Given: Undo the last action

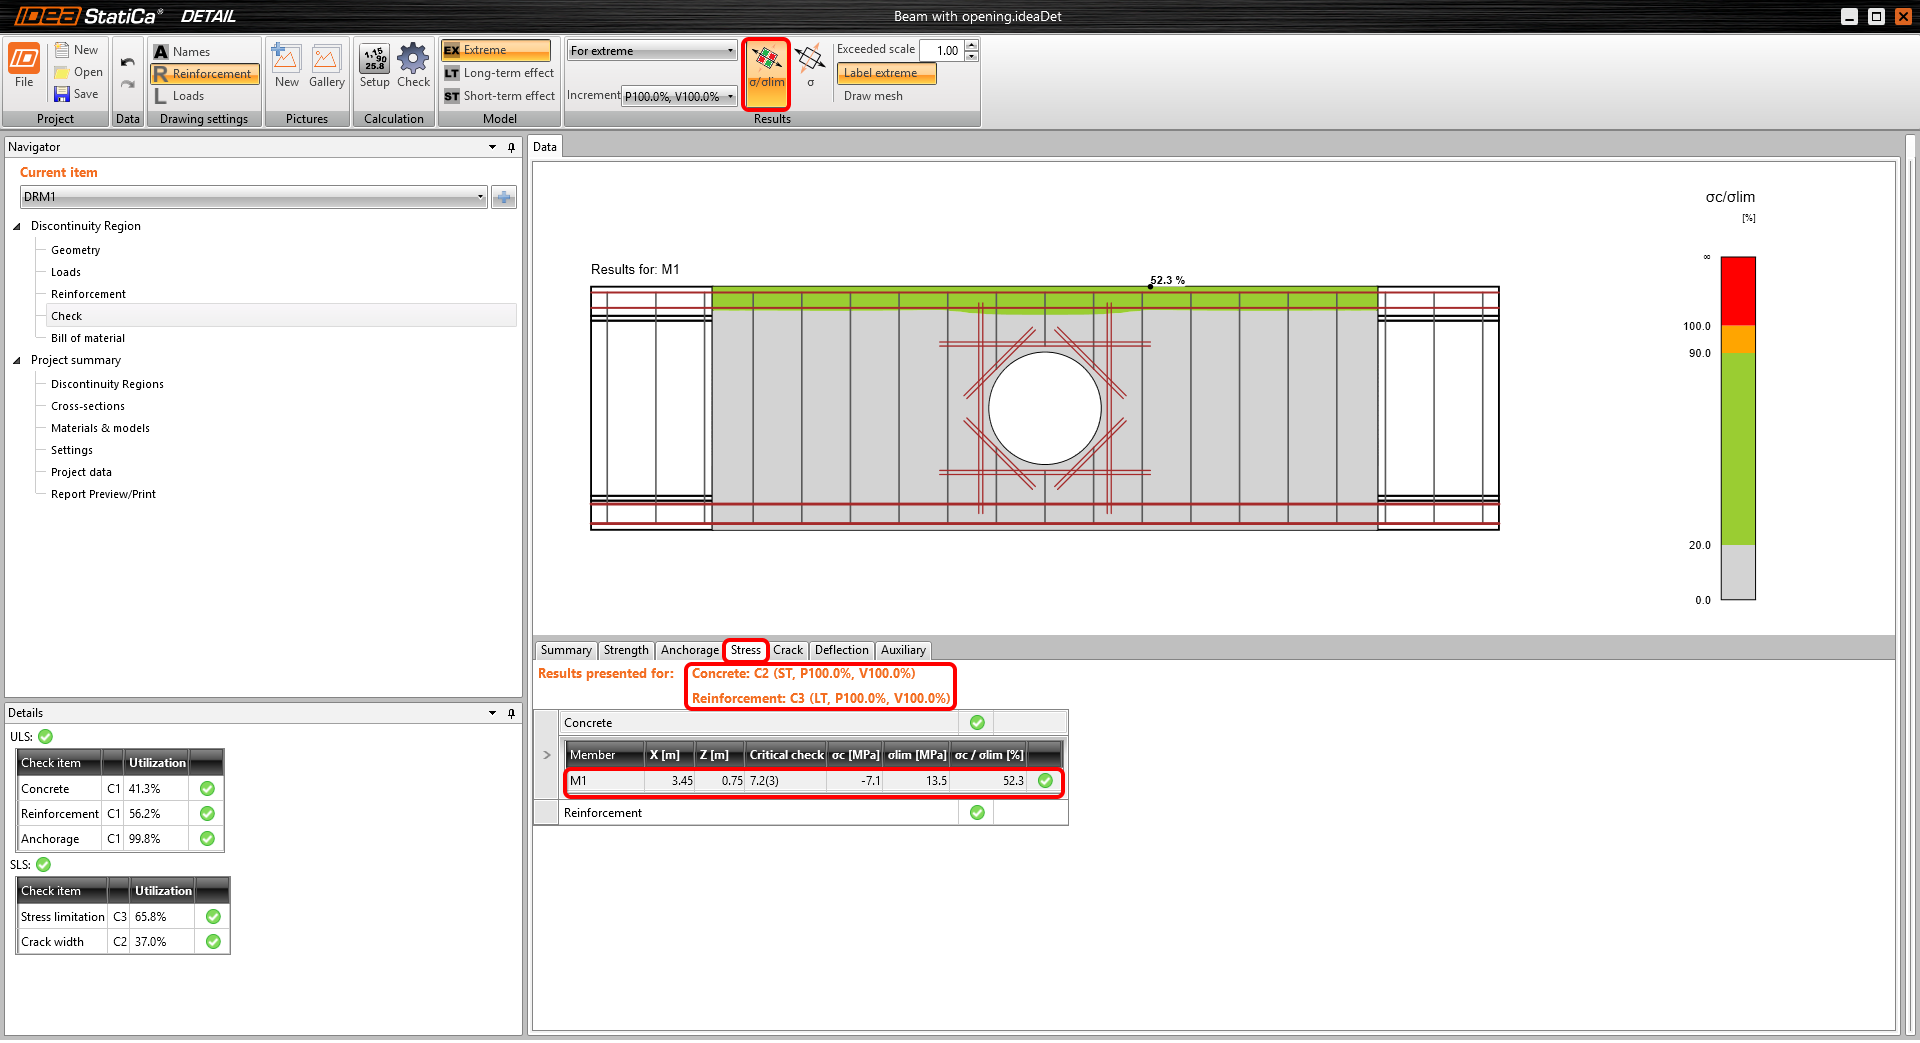Looking at the screenshot, I should 127,63.
